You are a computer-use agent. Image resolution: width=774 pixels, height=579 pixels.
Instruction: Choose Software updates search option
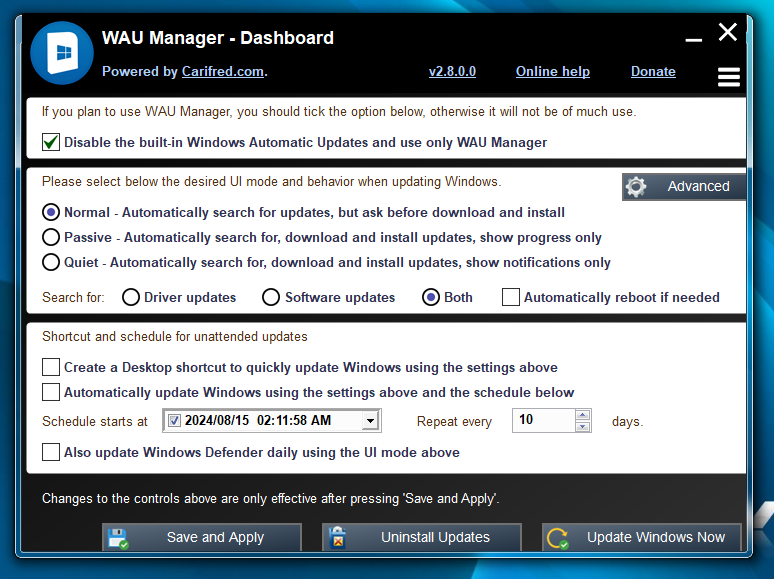pyautogui.click(x=271, y=297)
